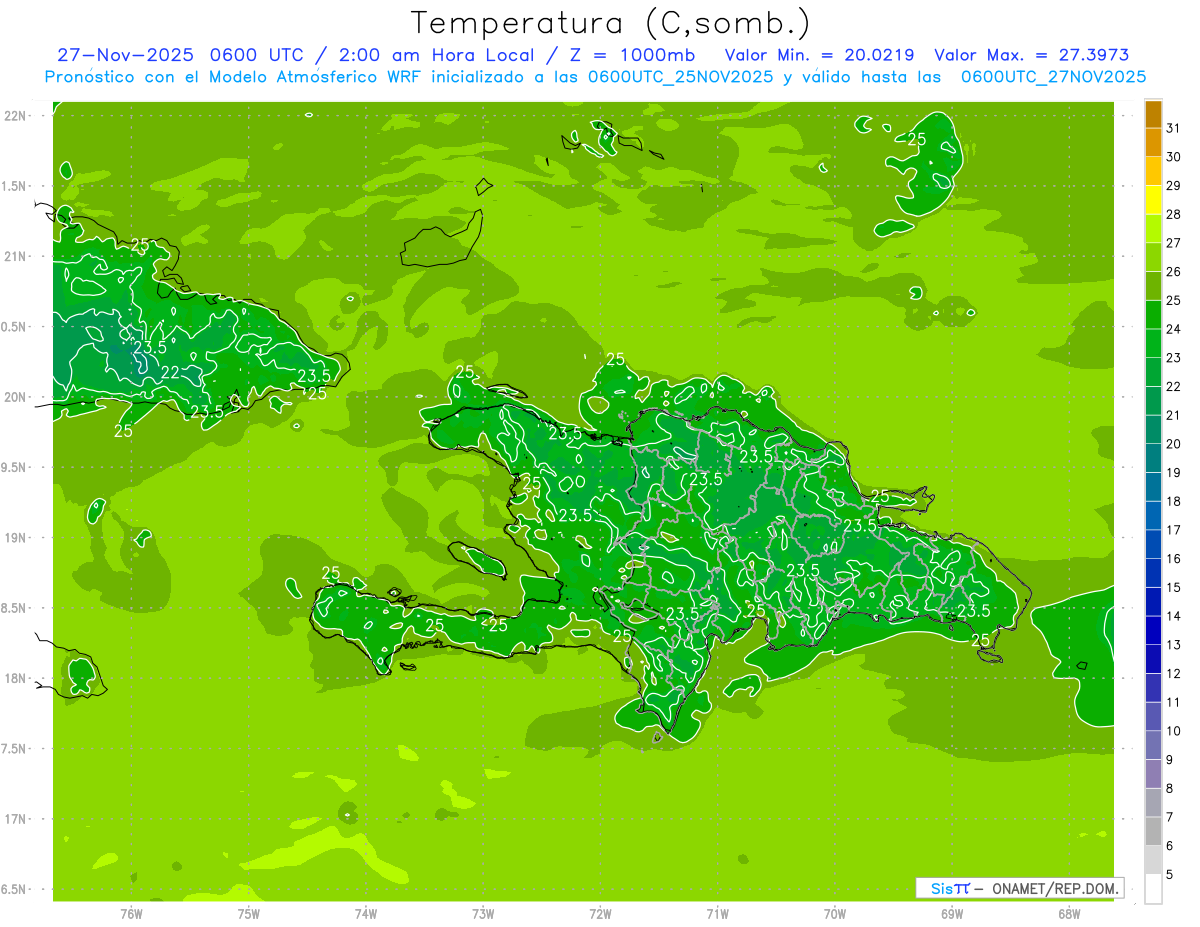Click the '17' label on the color scale
1200x927 pixels.
(x=1174, y=530)
